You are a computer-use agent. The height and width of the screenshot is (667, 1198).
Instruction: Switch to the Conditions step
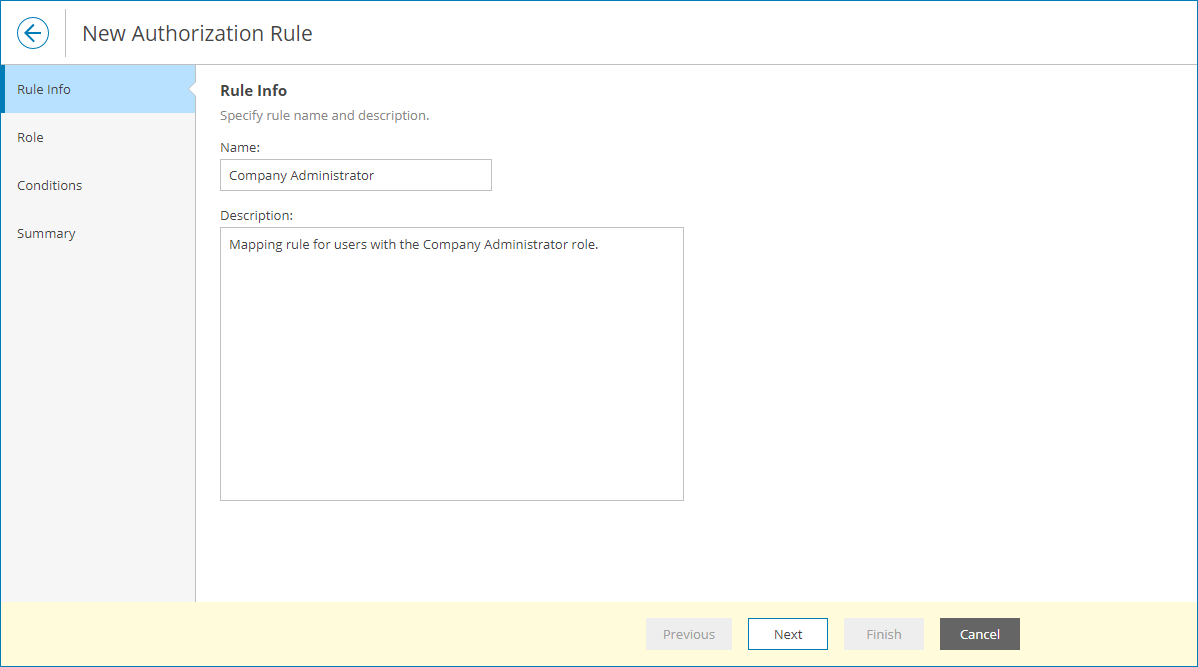pyautogui.click(x=48, y=185)
